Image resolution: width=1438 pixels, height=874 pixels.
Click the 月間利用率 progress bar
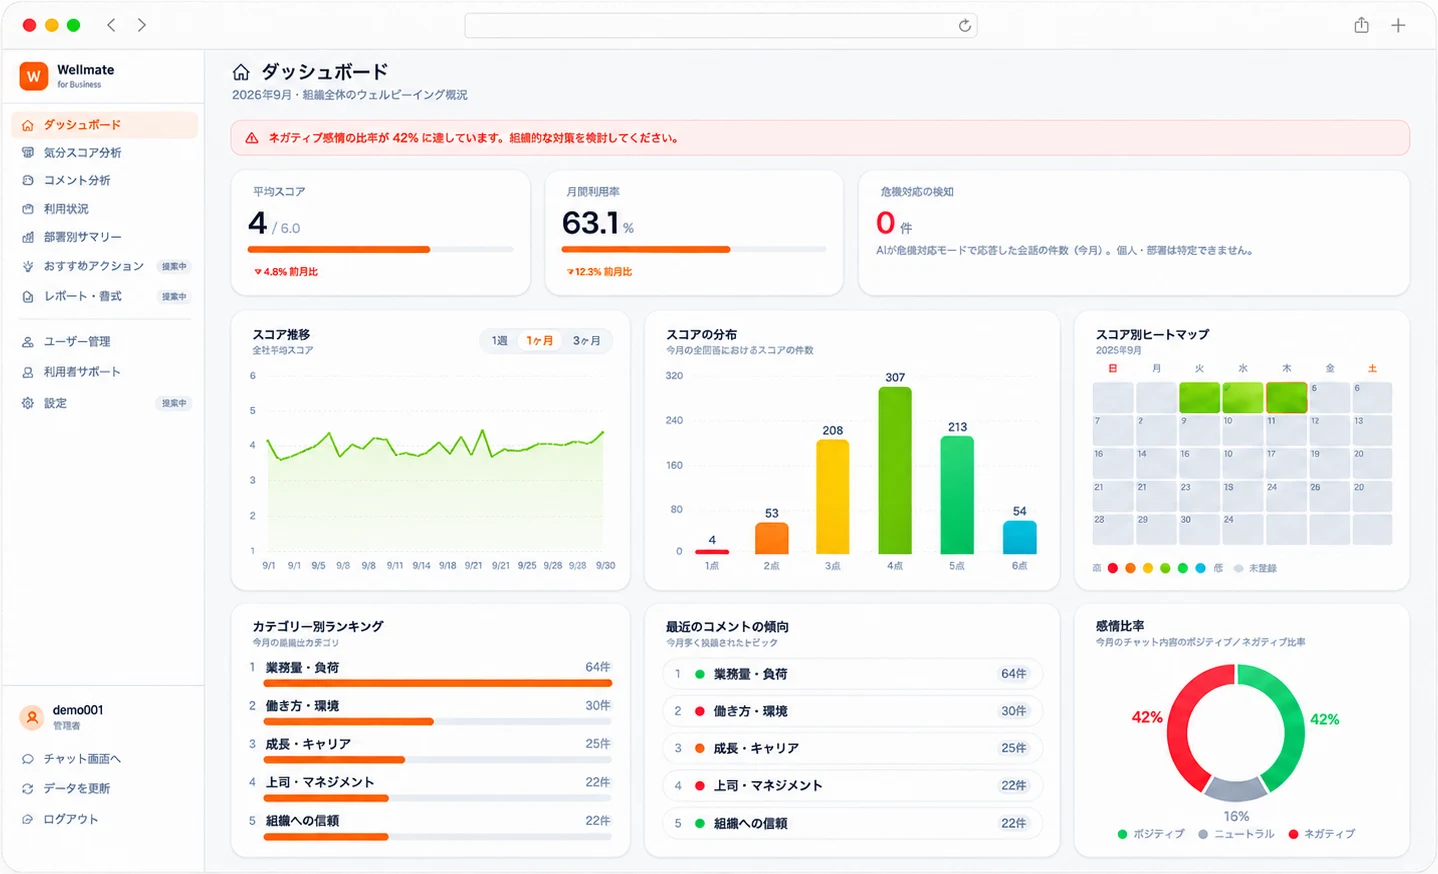point(694,249)
